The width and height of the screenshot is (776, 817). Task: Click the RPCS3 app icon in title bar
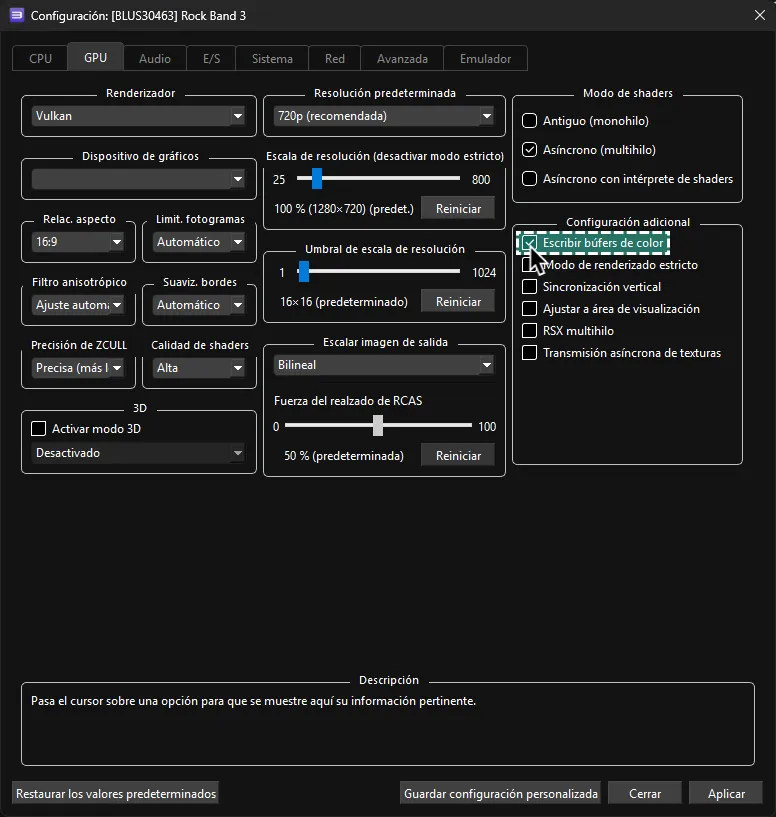(17, 15)
